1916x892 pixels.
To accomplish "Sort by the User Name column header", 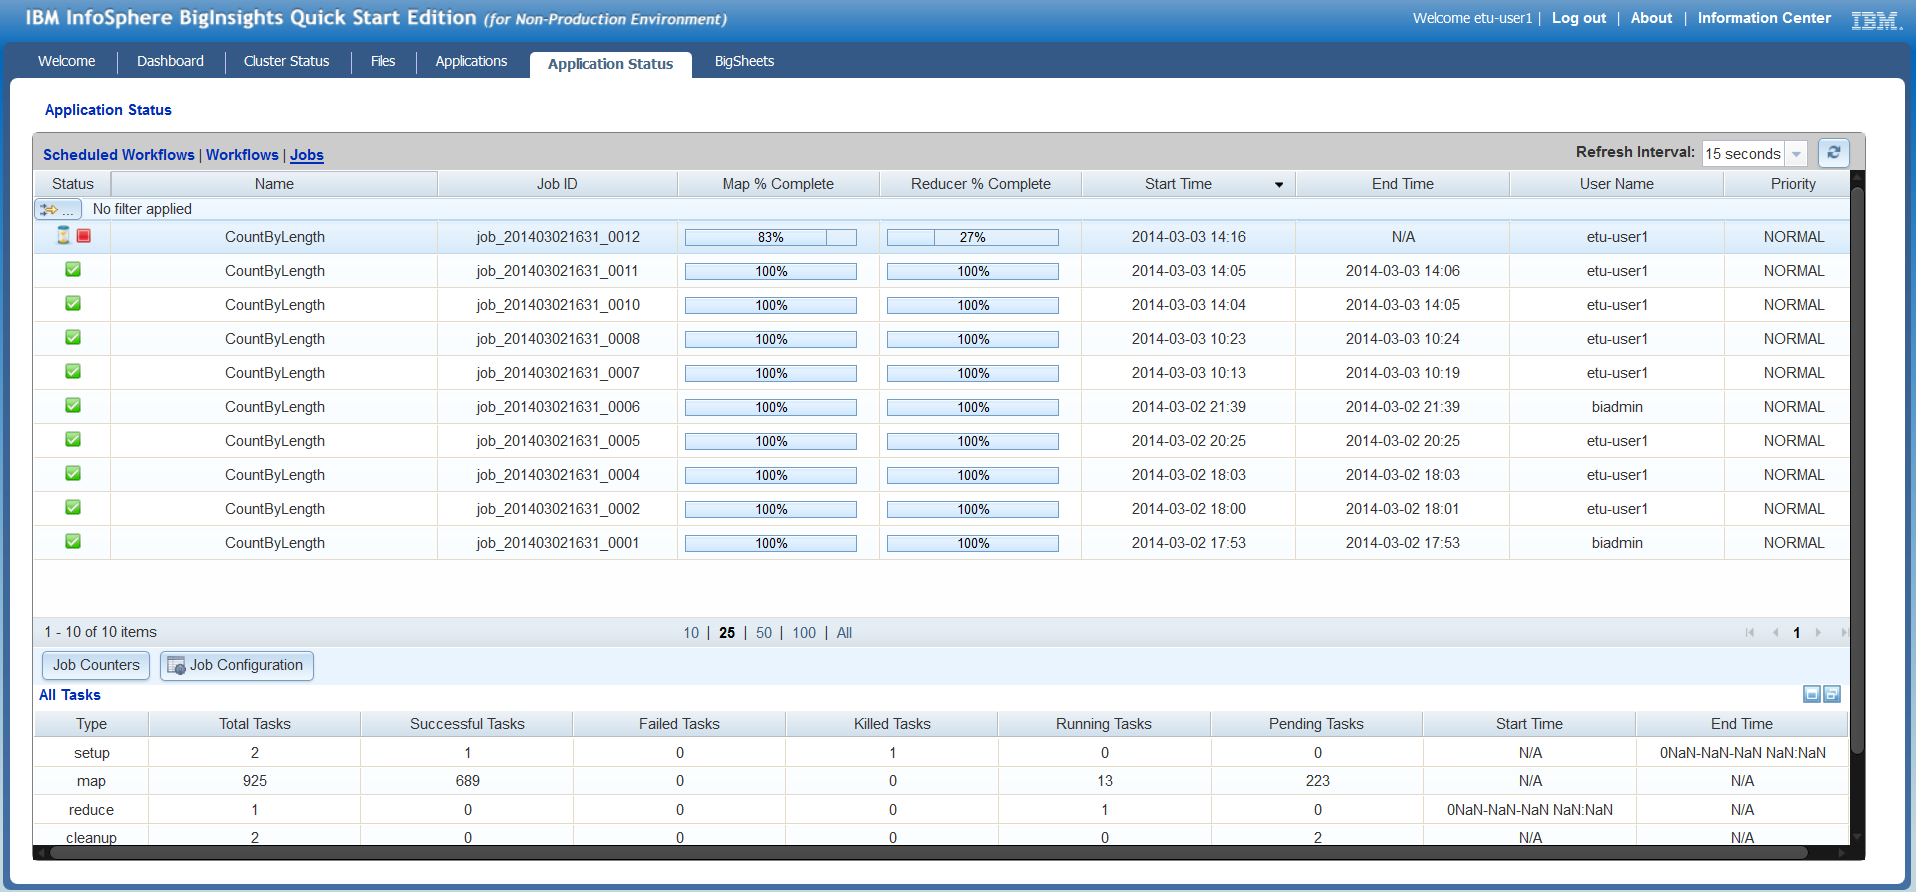I will [1617, 184].
